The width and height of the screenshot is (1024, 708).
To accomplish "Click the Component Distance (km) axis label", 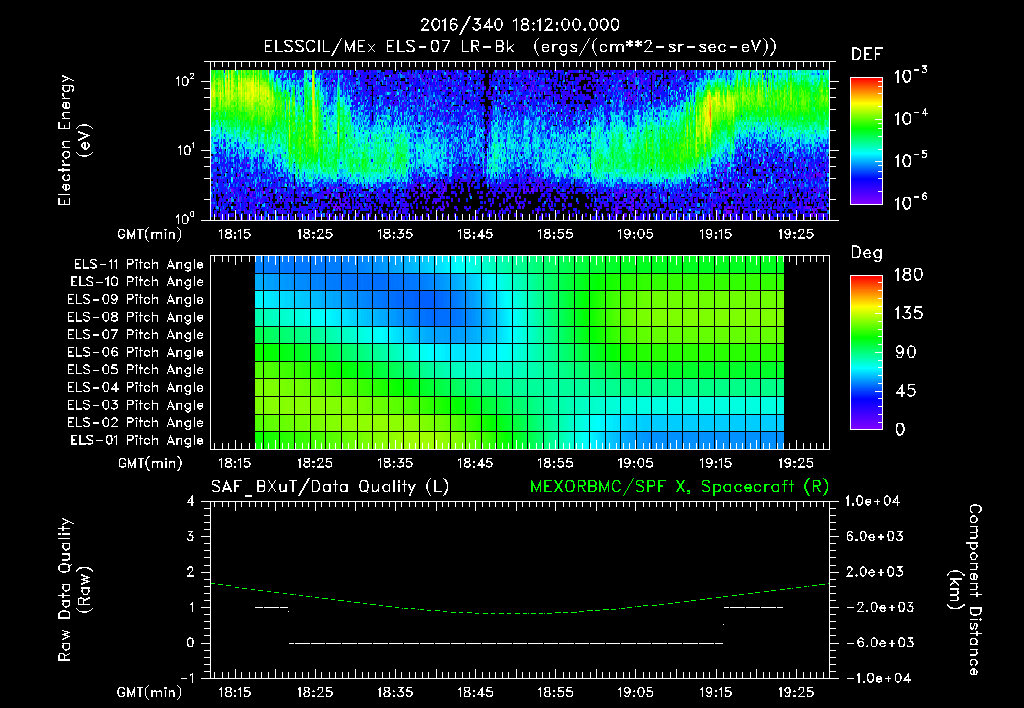I will pyautogui.click(x=964, y=590).
